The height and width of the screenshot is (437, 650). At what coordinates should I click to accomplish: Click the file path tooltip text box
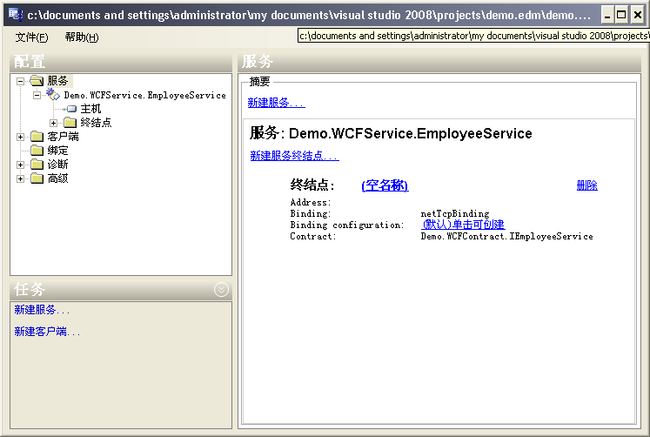[x=473, y=36]
